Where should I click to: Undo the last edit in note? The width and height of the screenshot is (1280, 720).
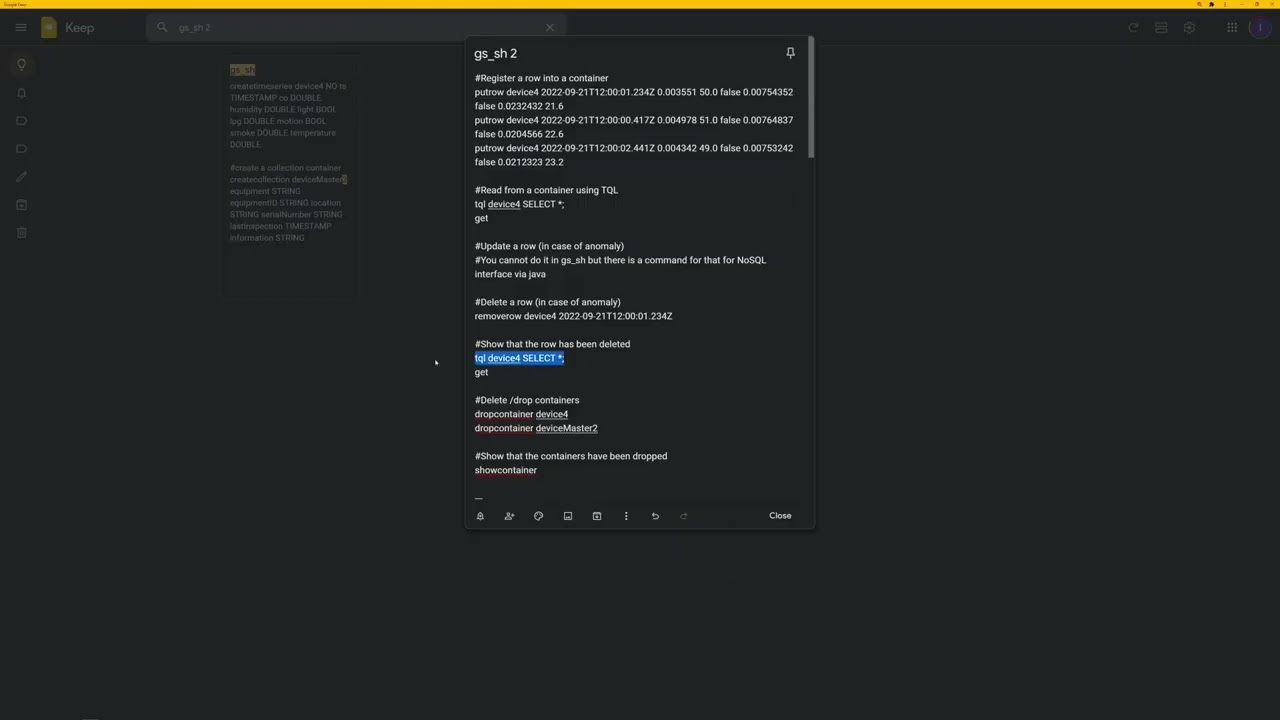(655, 516)
